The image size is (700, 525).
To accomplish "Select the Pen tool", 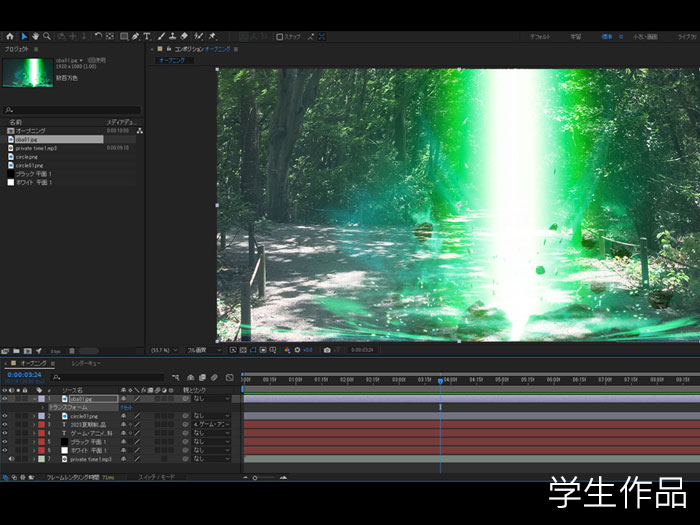I will point(135,36).
